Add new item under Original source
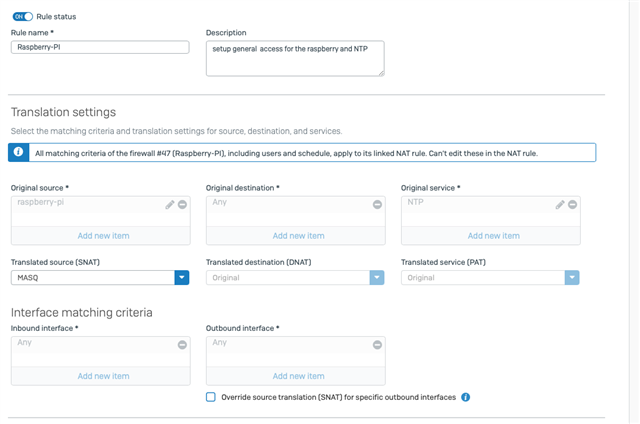The height and width of the screenshot is (424, 640). click(103, 236)
